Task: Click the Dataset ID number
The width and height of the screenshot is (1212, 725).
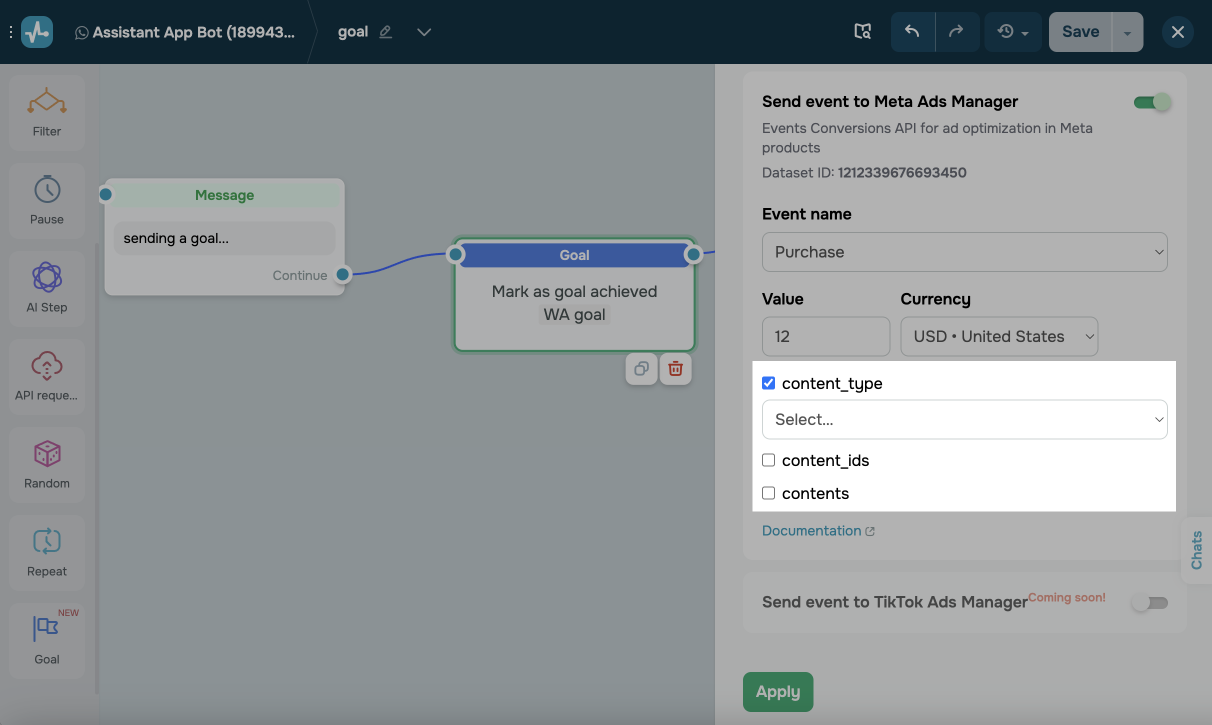Action: [902, 173]
